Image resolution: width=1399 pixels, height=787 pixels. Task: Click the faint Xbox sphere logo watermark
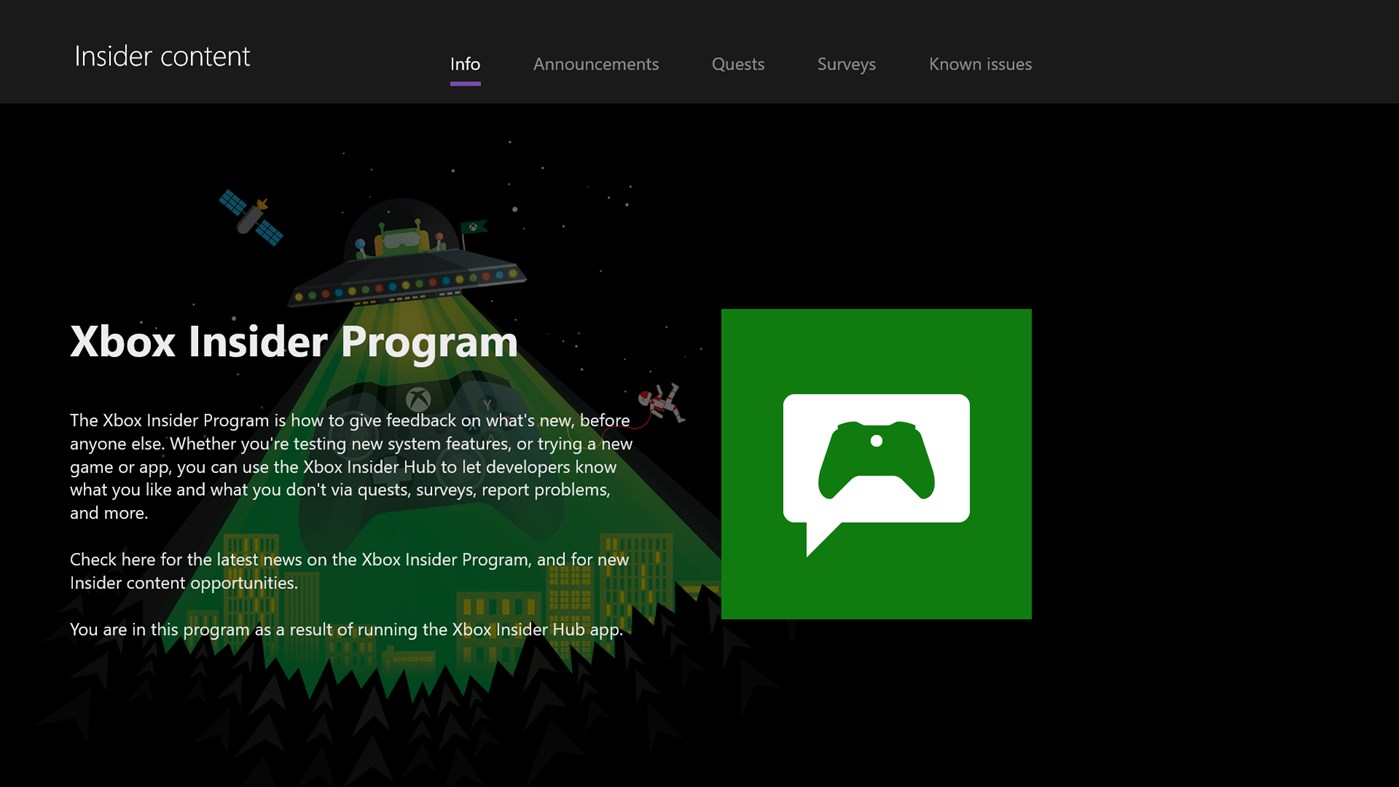418,397
